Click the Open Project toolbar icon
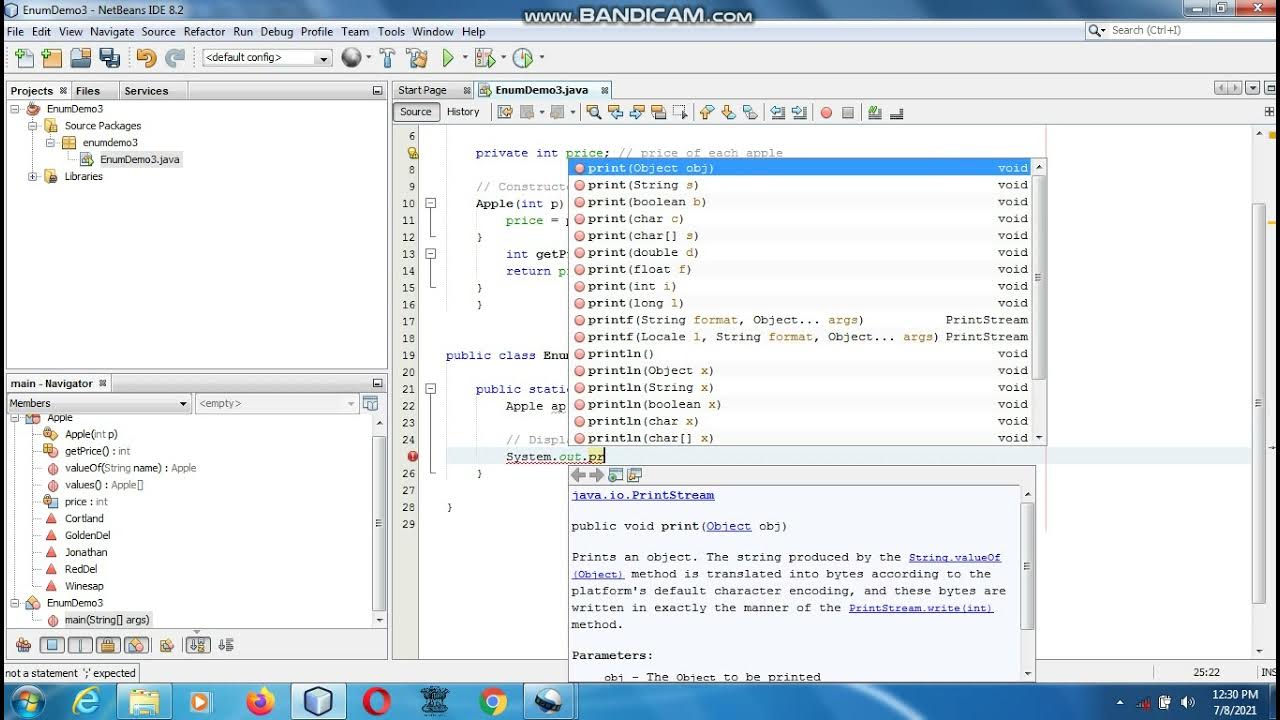 pyautogui.click(x=80, y=58)
